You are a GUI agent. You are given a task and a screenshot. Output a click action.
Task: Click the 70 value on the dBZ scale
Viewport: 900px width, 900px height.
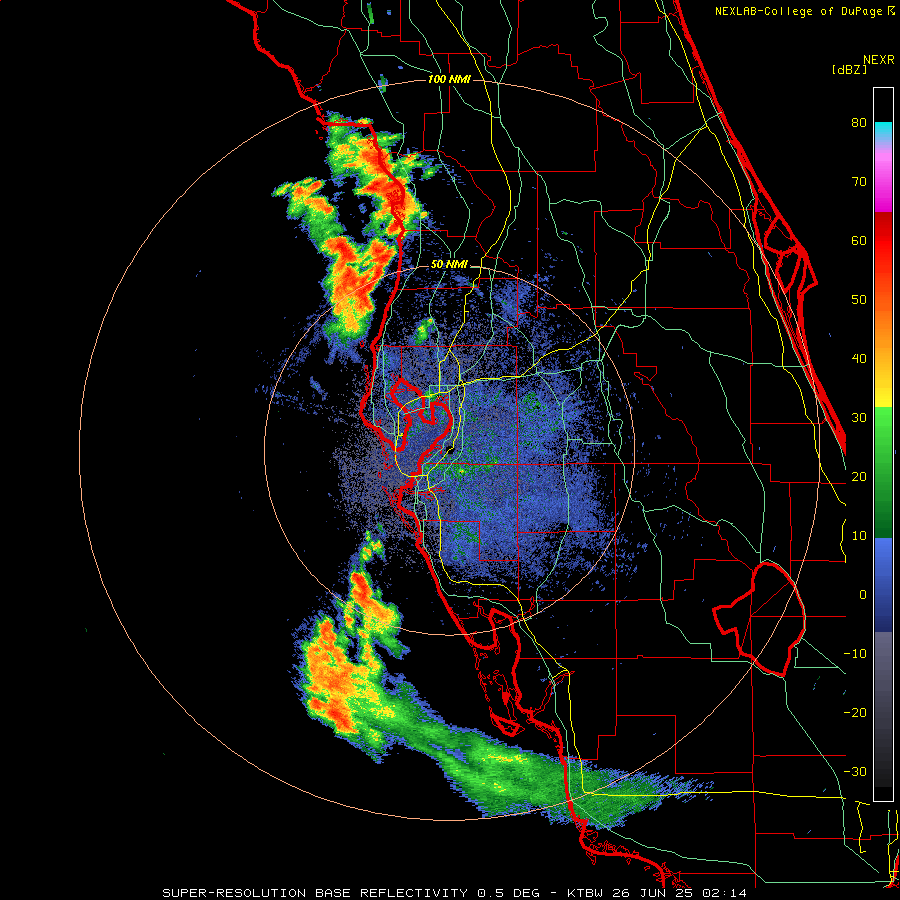859,182
